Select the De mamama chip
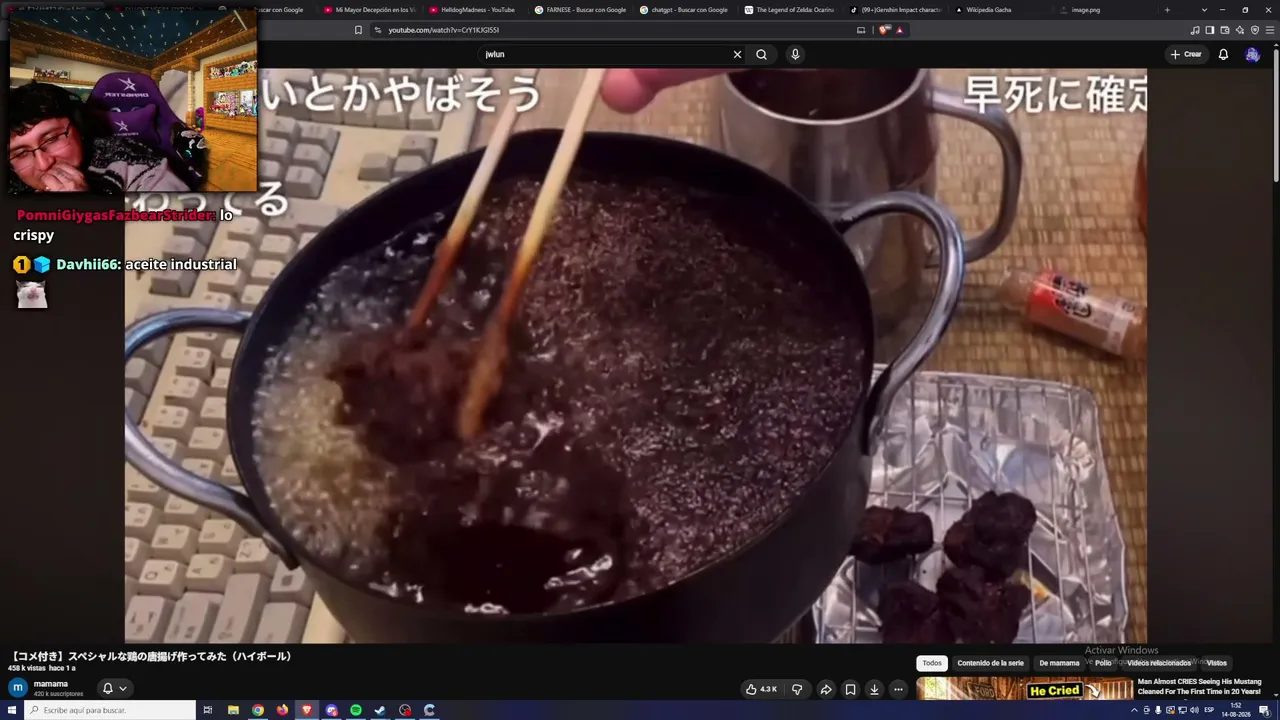Viewport: 1280px width, 720px height. [x=1059, y=663]
